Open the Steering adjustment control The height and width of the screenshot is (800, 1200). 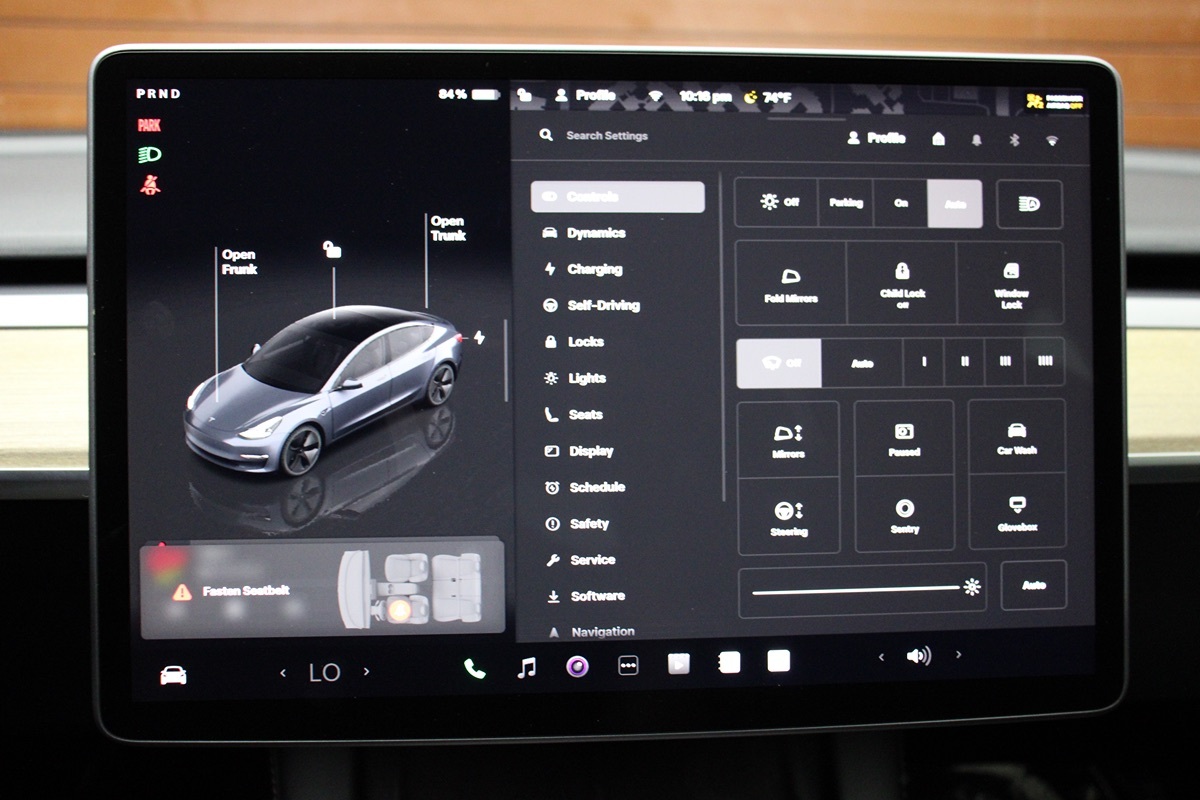coord(789,516)
